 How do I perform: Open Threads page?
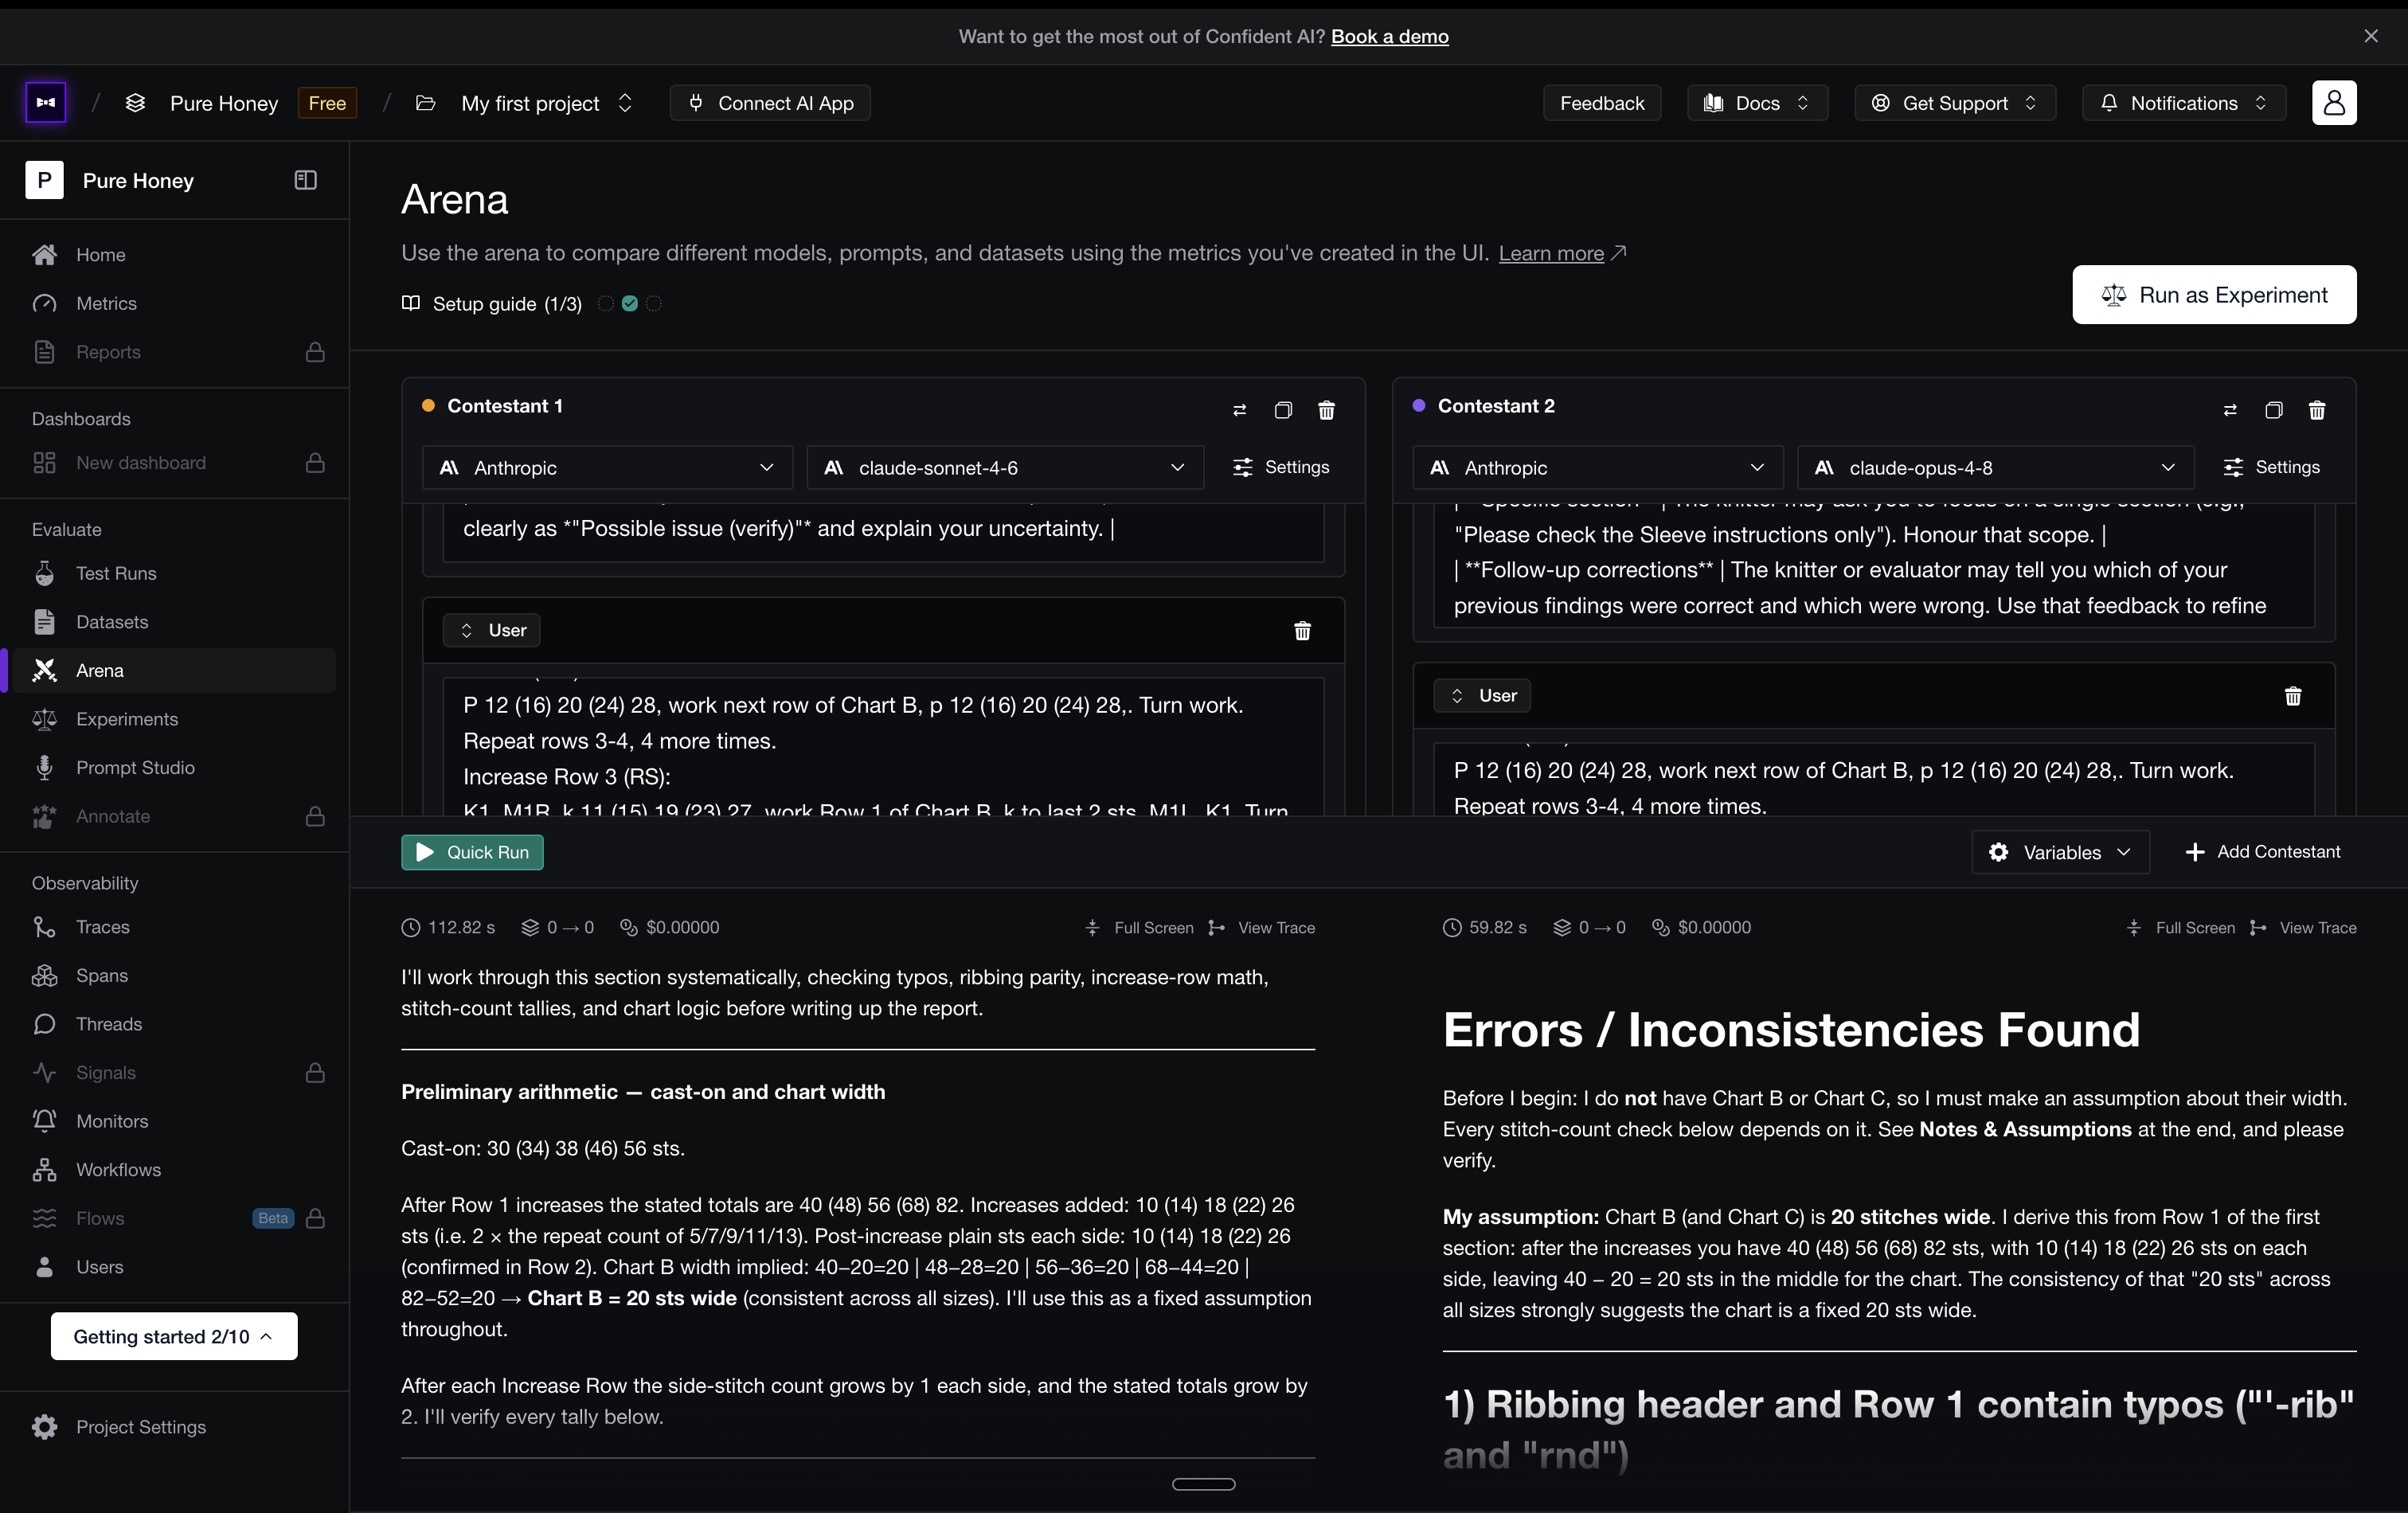coord(174,1024)
